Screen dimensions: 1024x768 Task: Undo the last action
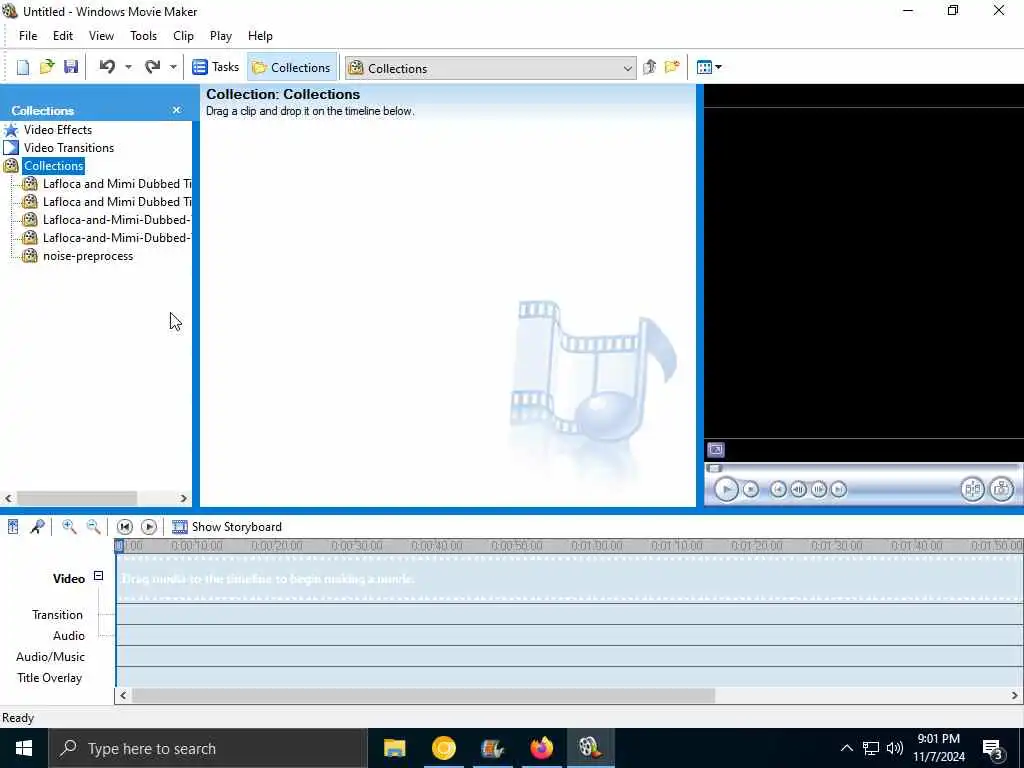pos(108,67)
